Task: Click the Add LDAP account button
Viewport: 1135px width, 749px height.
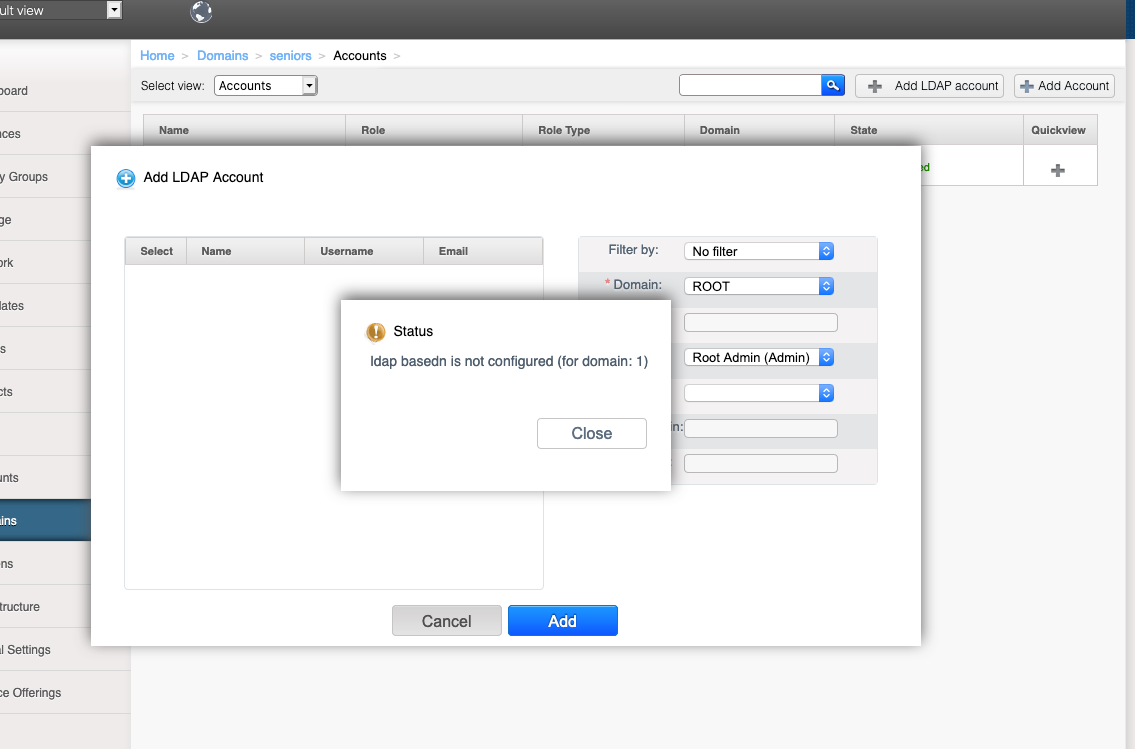Action: pyautogui.click(x=929, y=85)
